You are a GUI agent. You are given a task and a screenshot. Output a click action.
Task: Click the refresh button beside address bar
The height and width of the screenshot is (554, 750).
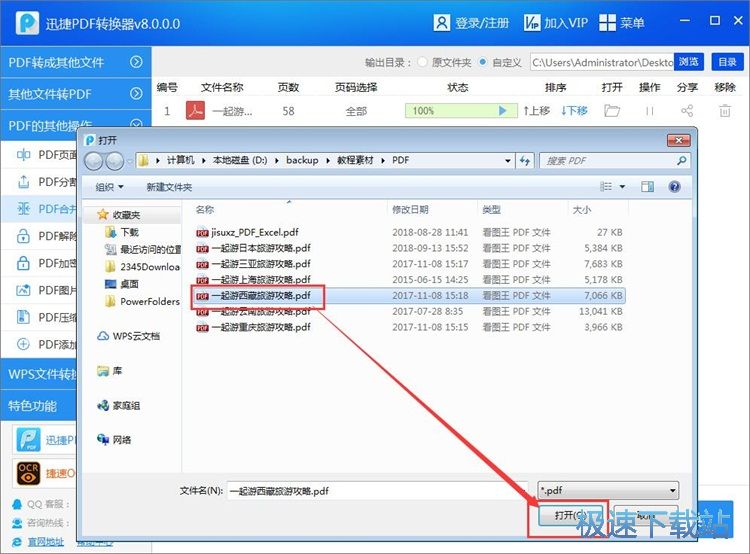coord(525,161)
